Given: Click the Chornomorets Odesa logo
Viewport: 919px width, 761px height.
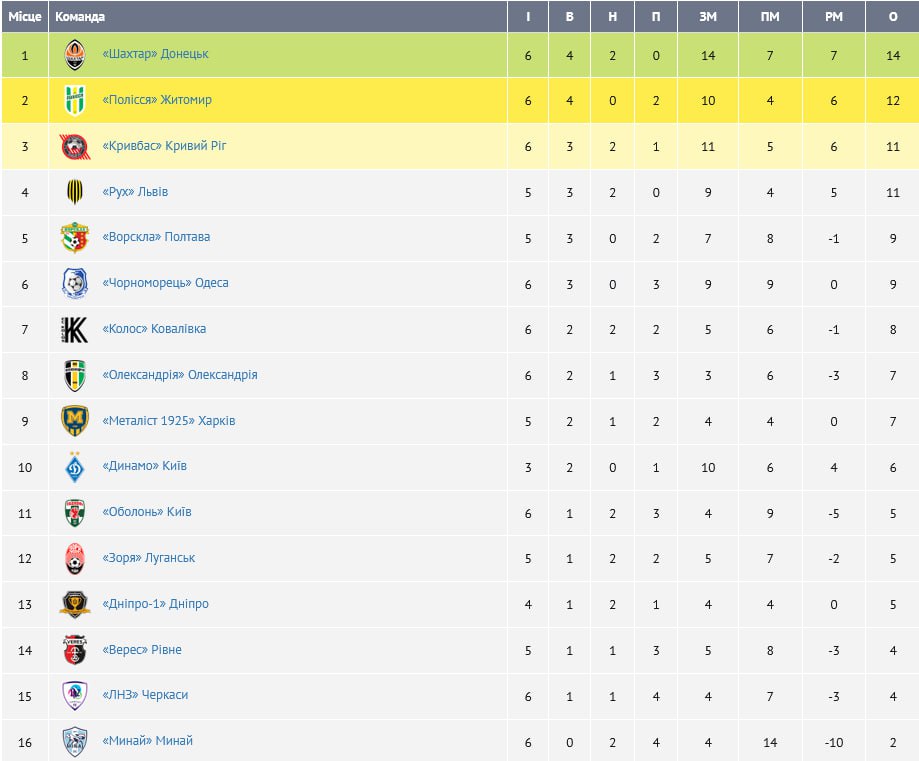Looking at the screenshot, I should point(75,284).
